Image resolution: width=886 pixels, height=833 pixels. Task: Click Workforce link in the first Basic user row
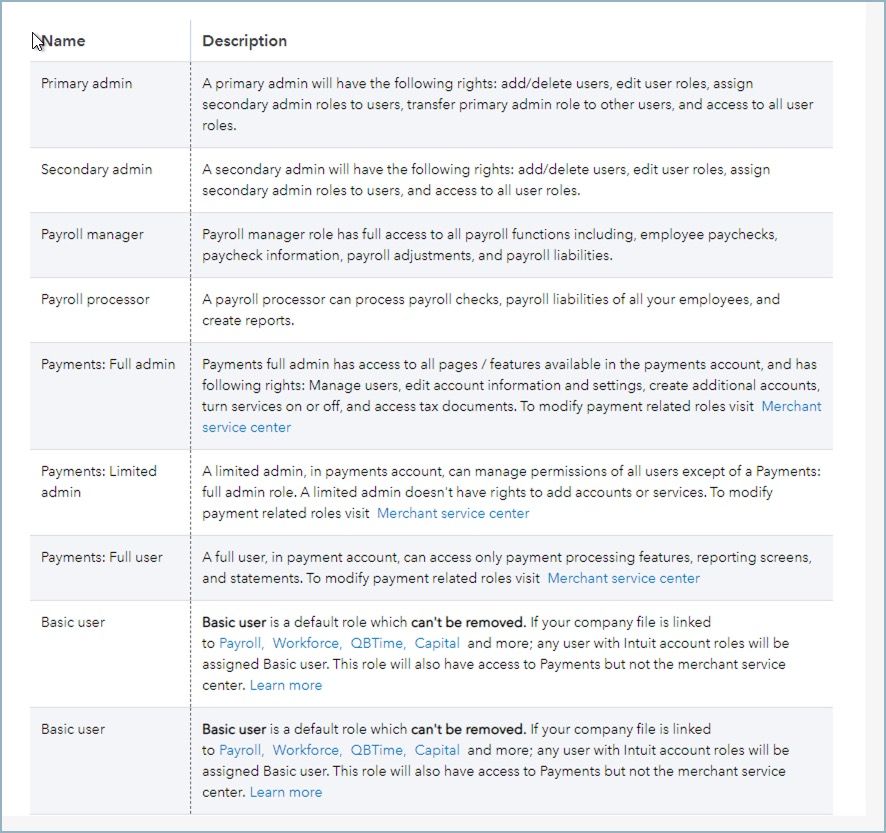coord(306,643)
